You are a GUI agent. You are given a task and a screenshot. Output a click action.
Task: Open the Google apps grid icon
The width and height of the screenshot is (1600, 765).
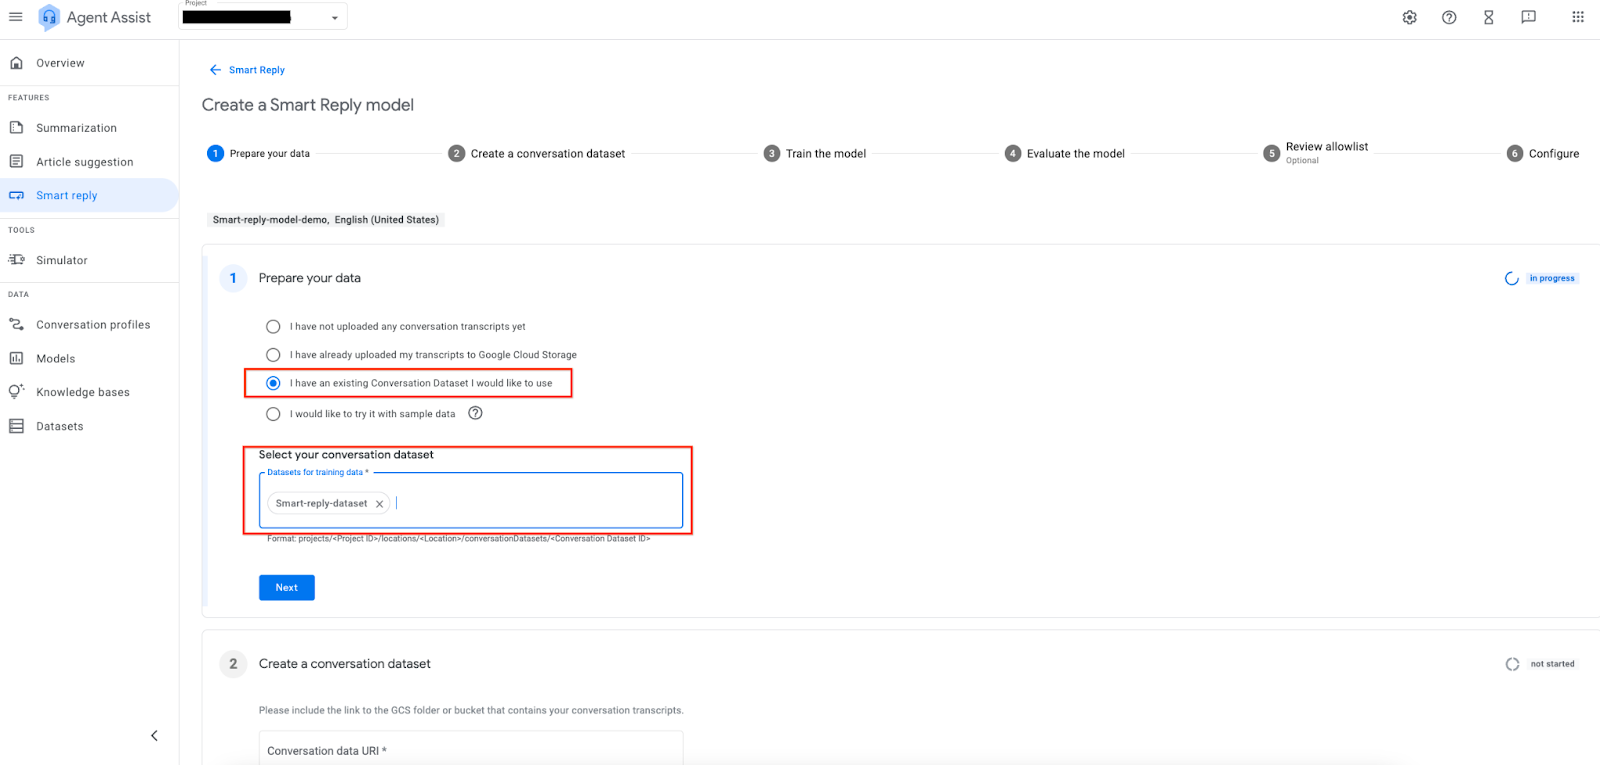tap(1577, 17)
